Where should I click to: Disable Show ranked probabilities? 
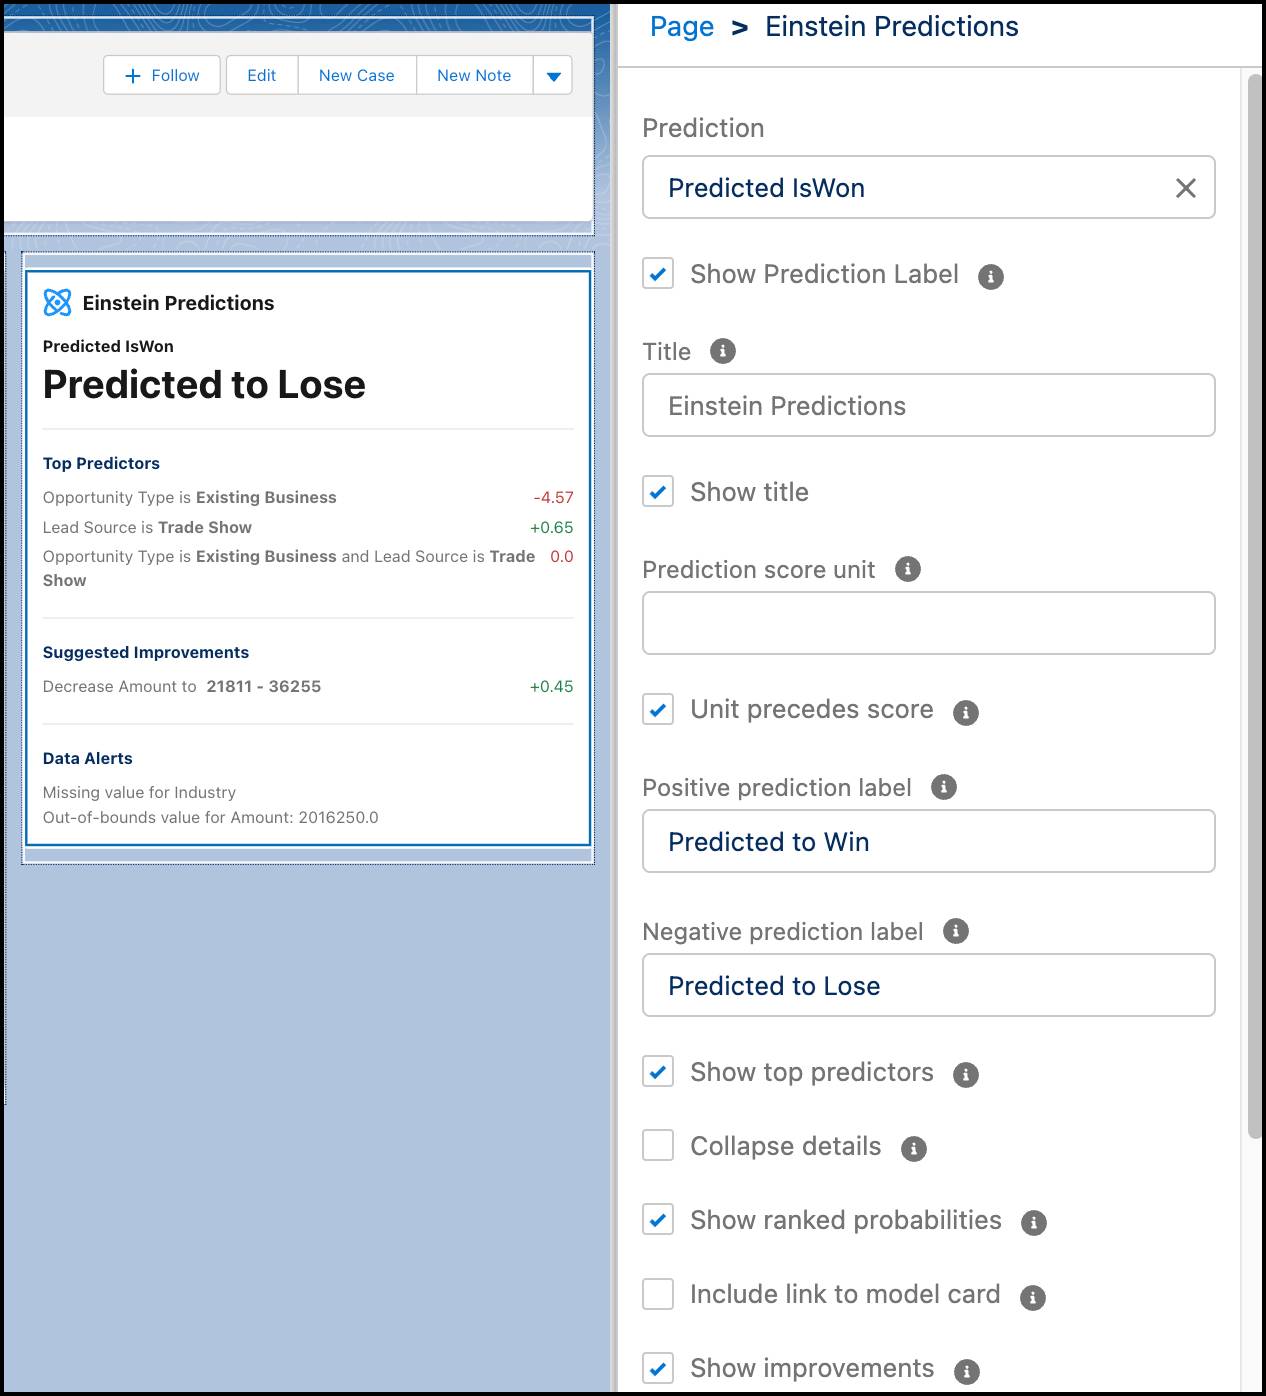(x=657, y=1220)
